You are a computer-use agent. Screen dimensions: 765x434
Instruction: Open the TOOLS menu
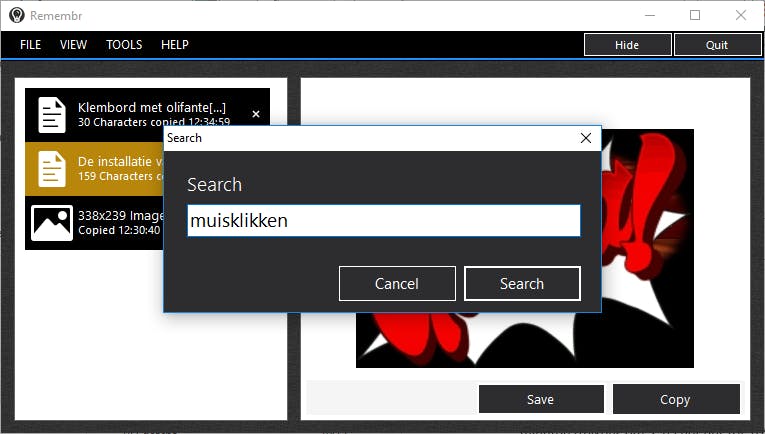click(x=124, y=45)
